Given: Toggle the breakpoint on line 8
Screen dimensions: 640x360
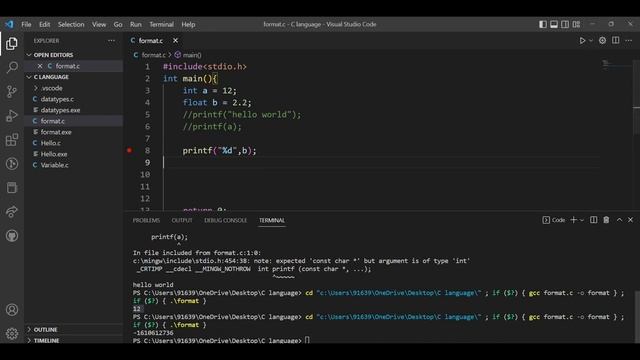Looking at the screenshot, I should pyautogui.click(x=129, y=151).
